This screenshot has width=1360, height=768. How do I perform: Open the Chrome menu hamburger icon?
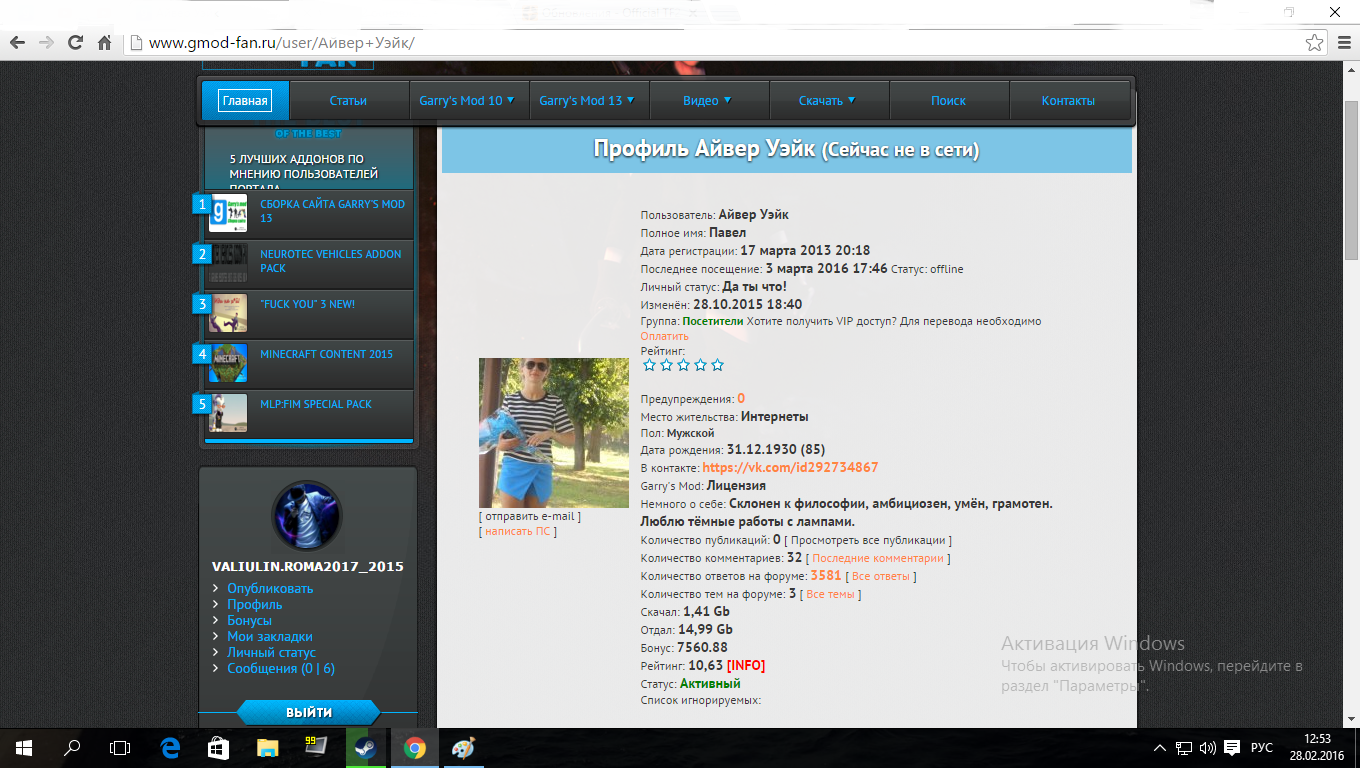tap(1343, 43)
